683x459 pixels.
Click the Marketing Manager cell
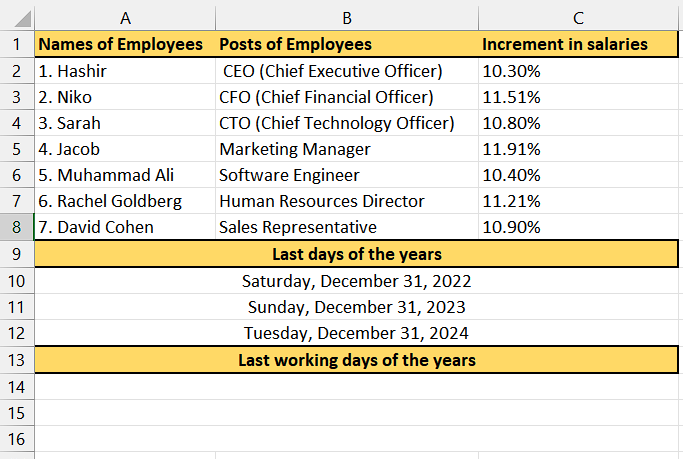347,149
